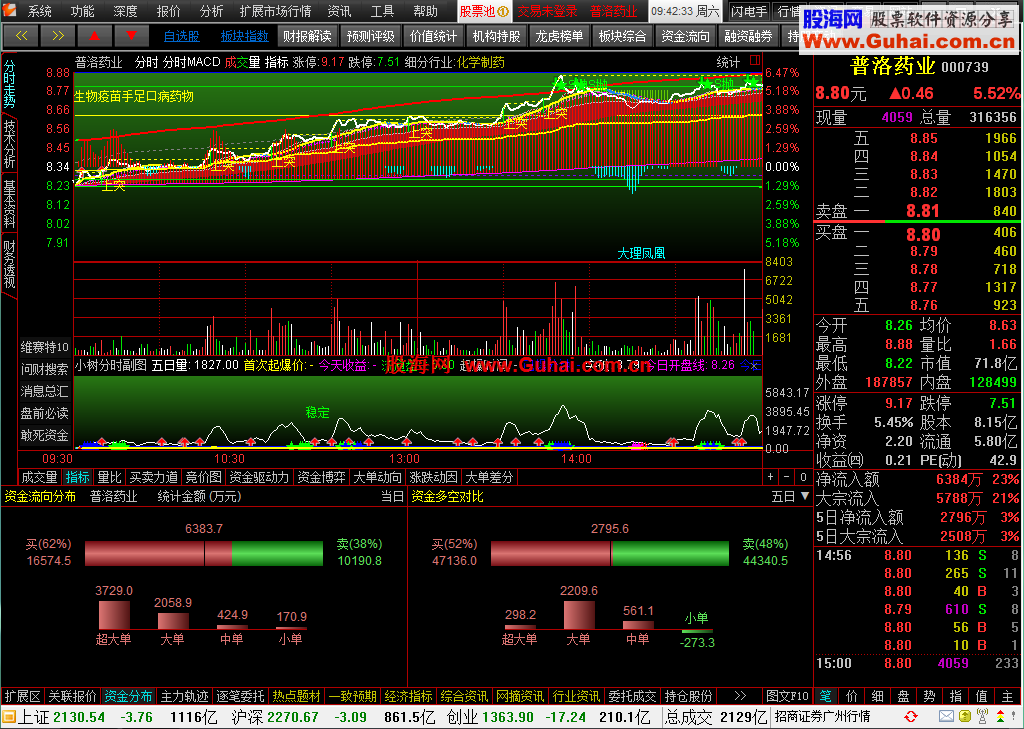The width and height of the screenshot is (1024, 729).
Task: Open the 分析 menu
Action: [x=212, y=12]
